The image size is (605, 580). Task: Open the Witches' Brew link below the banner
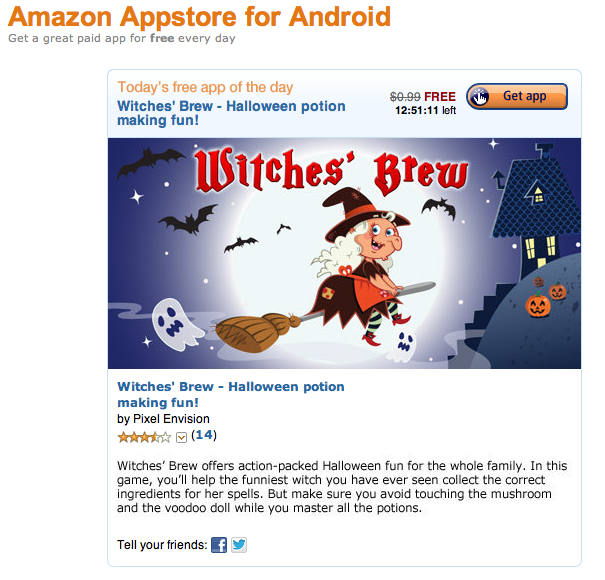click(x=231, y=394)
